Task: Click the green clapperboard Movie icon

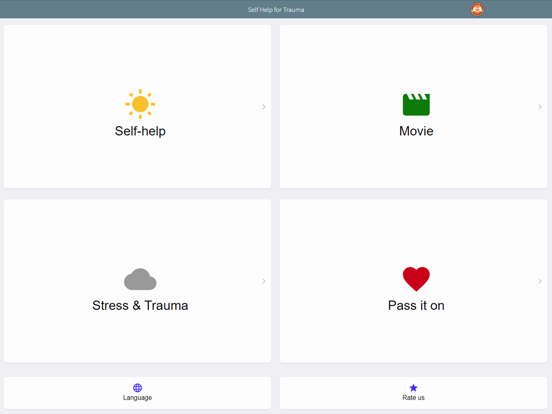Action: point(416,105)
